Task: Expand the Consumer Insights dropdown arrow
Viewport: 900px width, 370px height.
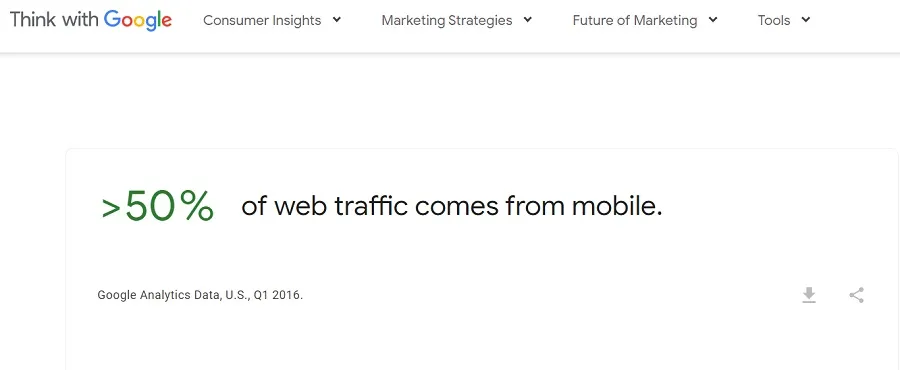Action: [x=337, y=20]
